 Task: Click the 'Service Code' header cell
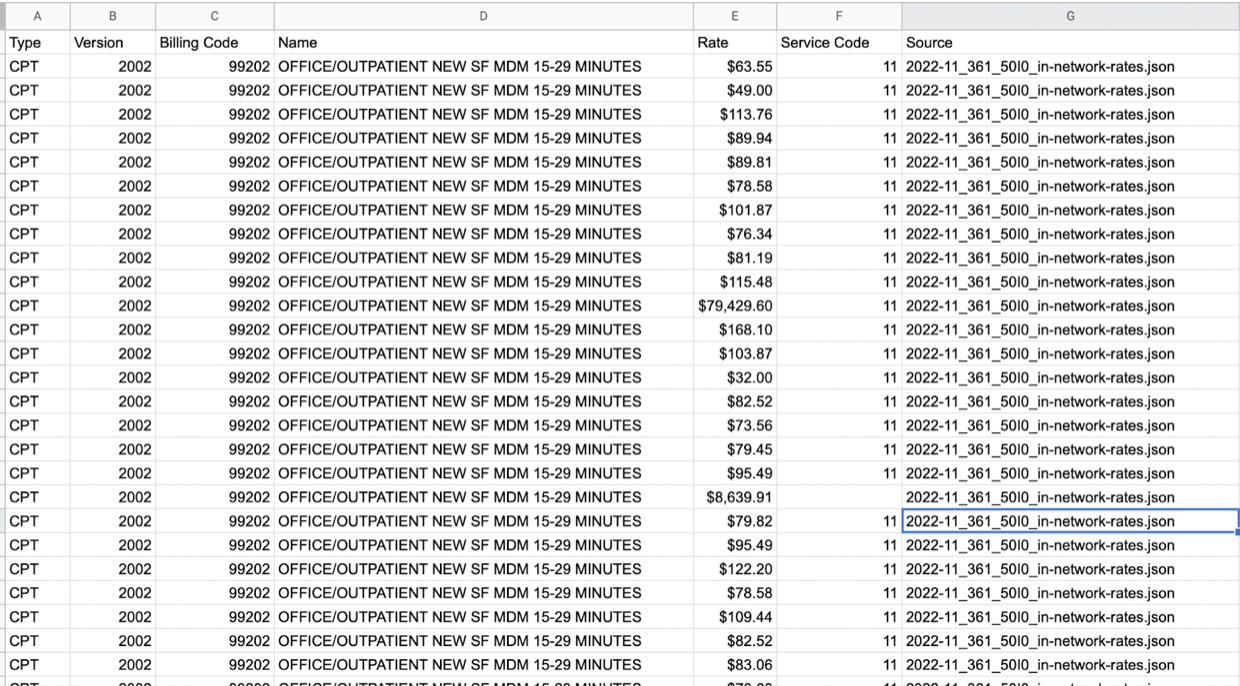pos(839,43)
